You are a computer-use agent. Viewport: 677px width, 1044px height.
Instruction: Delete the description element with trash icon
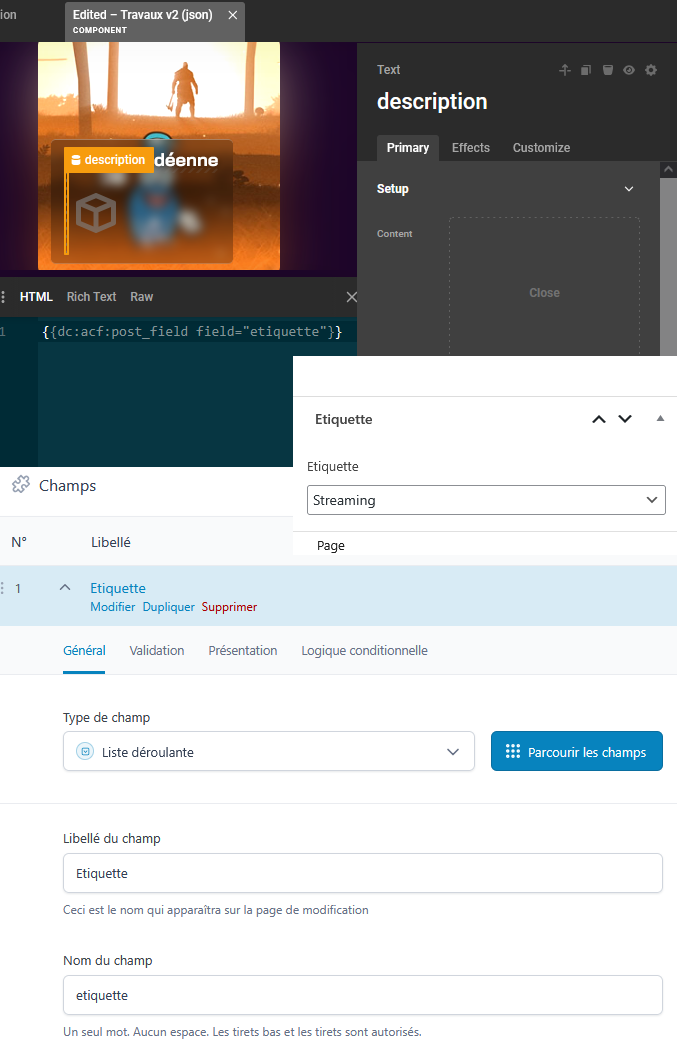coord(608,70)
